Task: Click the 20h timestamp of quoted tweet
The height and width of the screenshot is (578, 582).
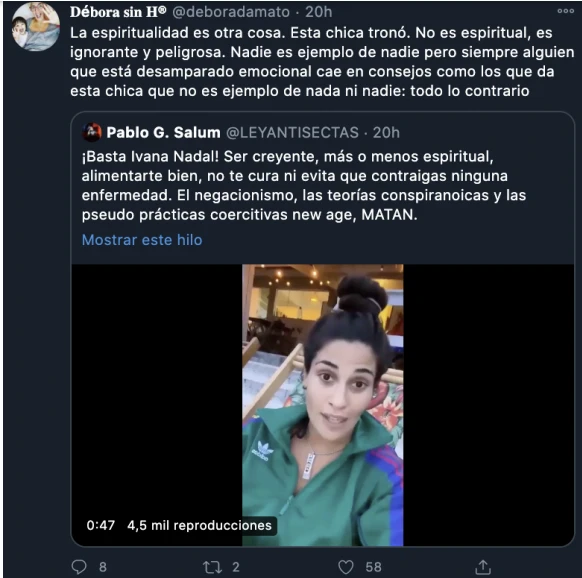Action: pyautogui.click(x=386, y=133)
